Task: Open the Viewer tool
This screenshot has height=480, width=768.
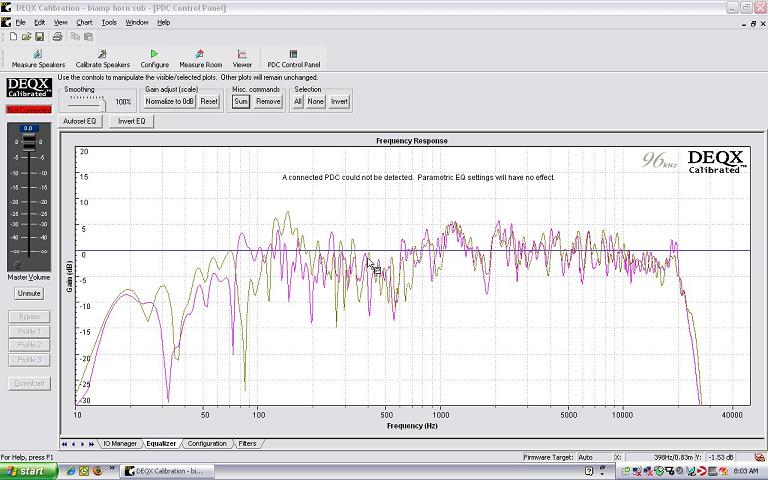Action: pyautogui.click(x=242, y=59)
